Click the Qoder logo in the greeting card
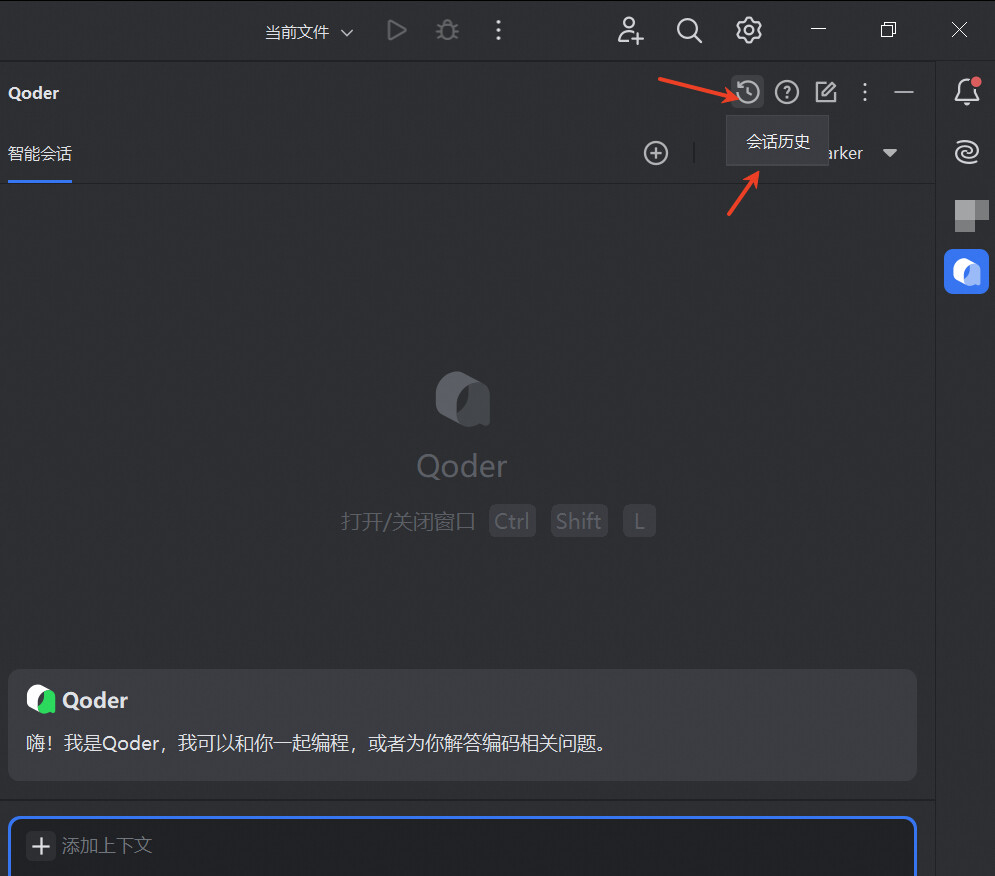The height and width of the screenshot is (876, 995). 41,700
